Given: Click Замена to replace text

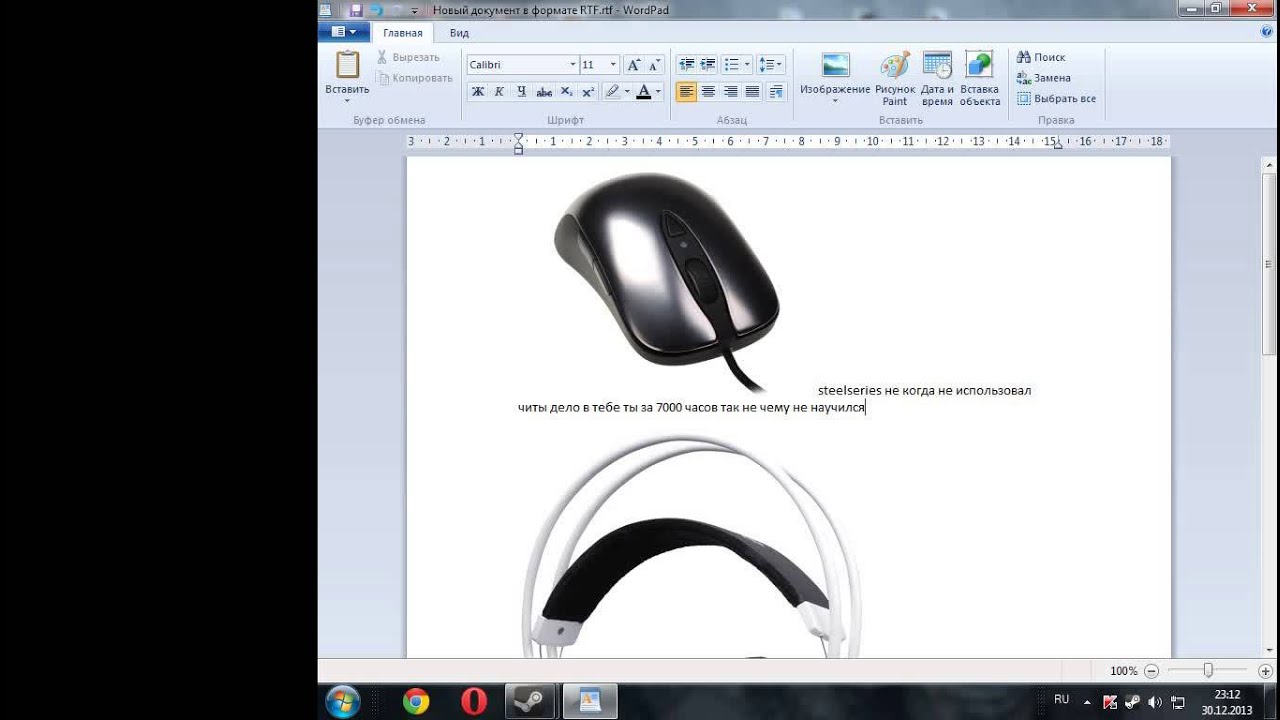Looking at the screenshot, I should [x=1044, y=78].
